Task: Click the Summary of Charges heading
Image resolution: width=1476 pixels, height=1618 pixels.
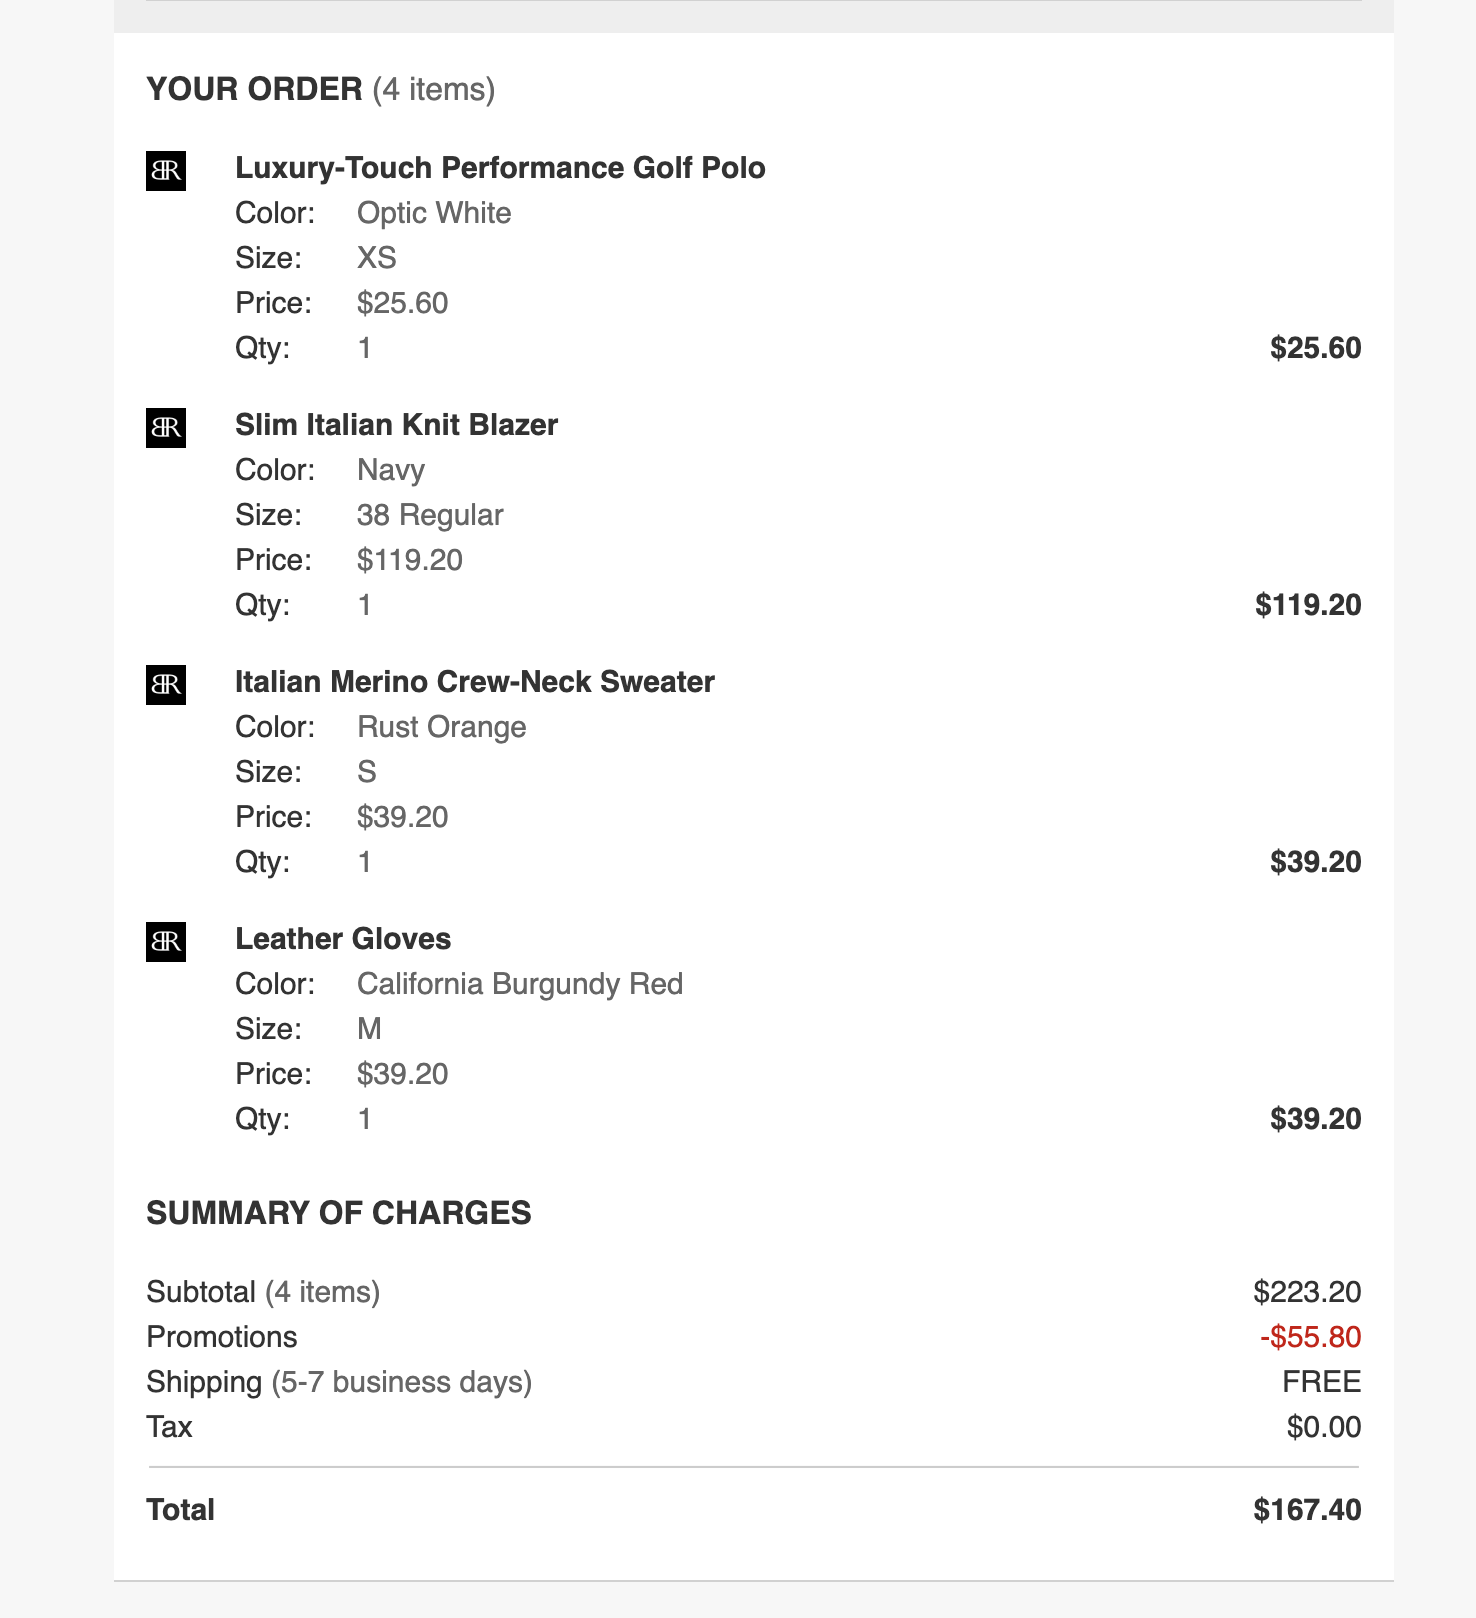Action: pos(339,1213)
